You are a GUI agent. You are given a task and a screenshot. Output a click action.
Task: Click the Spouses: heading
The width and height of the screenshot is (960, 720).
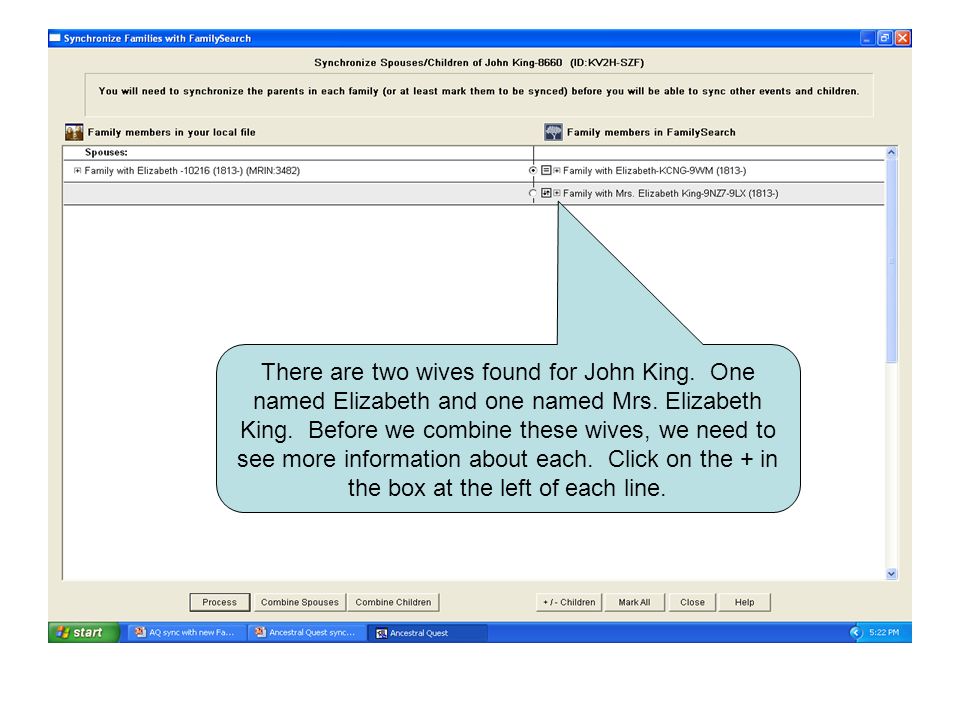click(x=107, y=152)
